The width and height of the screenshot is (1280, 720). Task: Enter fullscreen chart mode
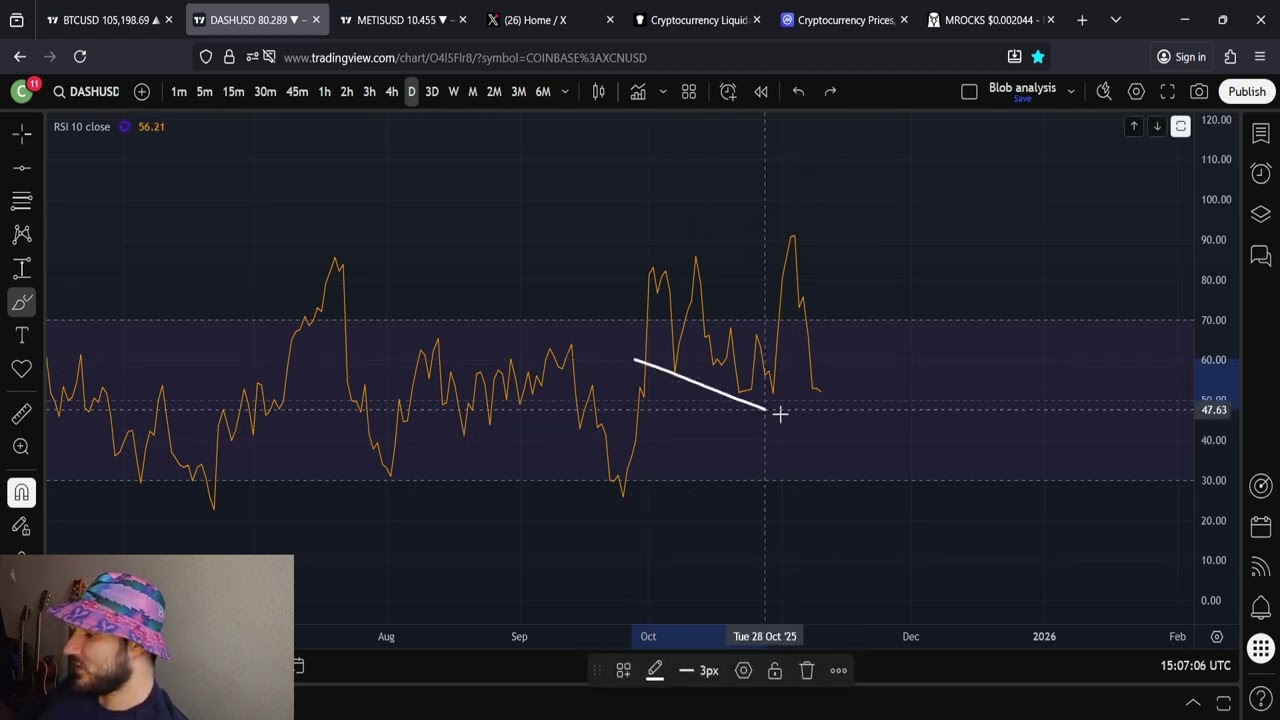[x=1168, y=91]
